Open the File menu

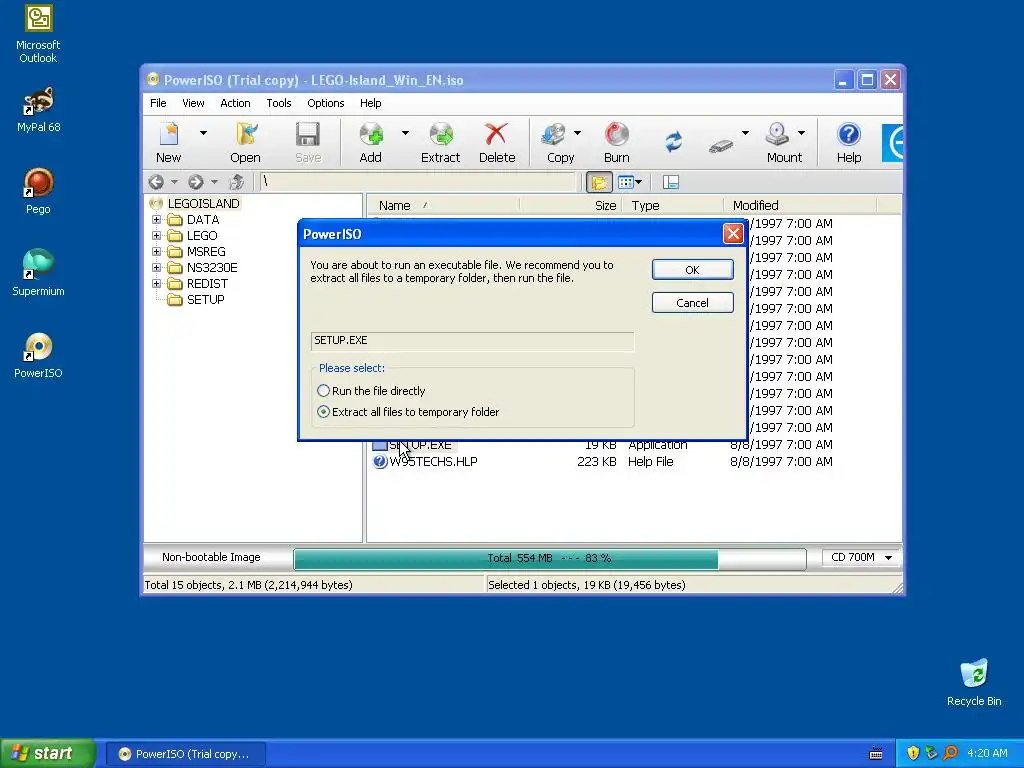click(158, 103)
